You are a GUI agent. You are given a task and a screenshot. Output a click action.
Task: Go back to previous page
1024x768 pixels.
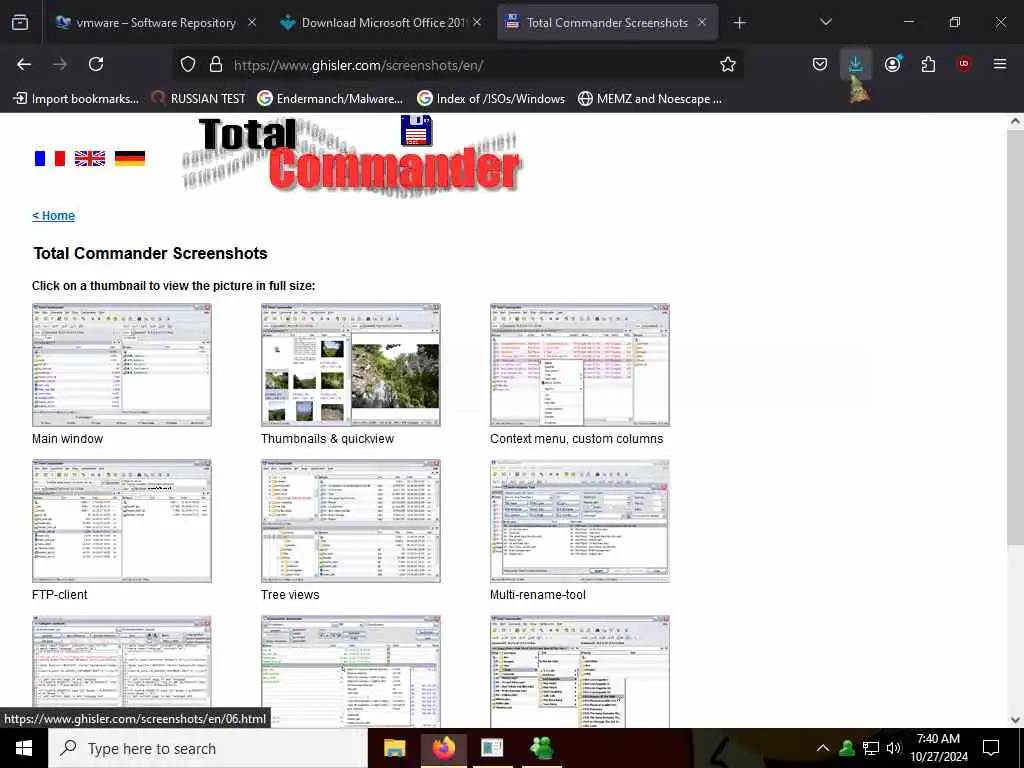tap(24, 64)
